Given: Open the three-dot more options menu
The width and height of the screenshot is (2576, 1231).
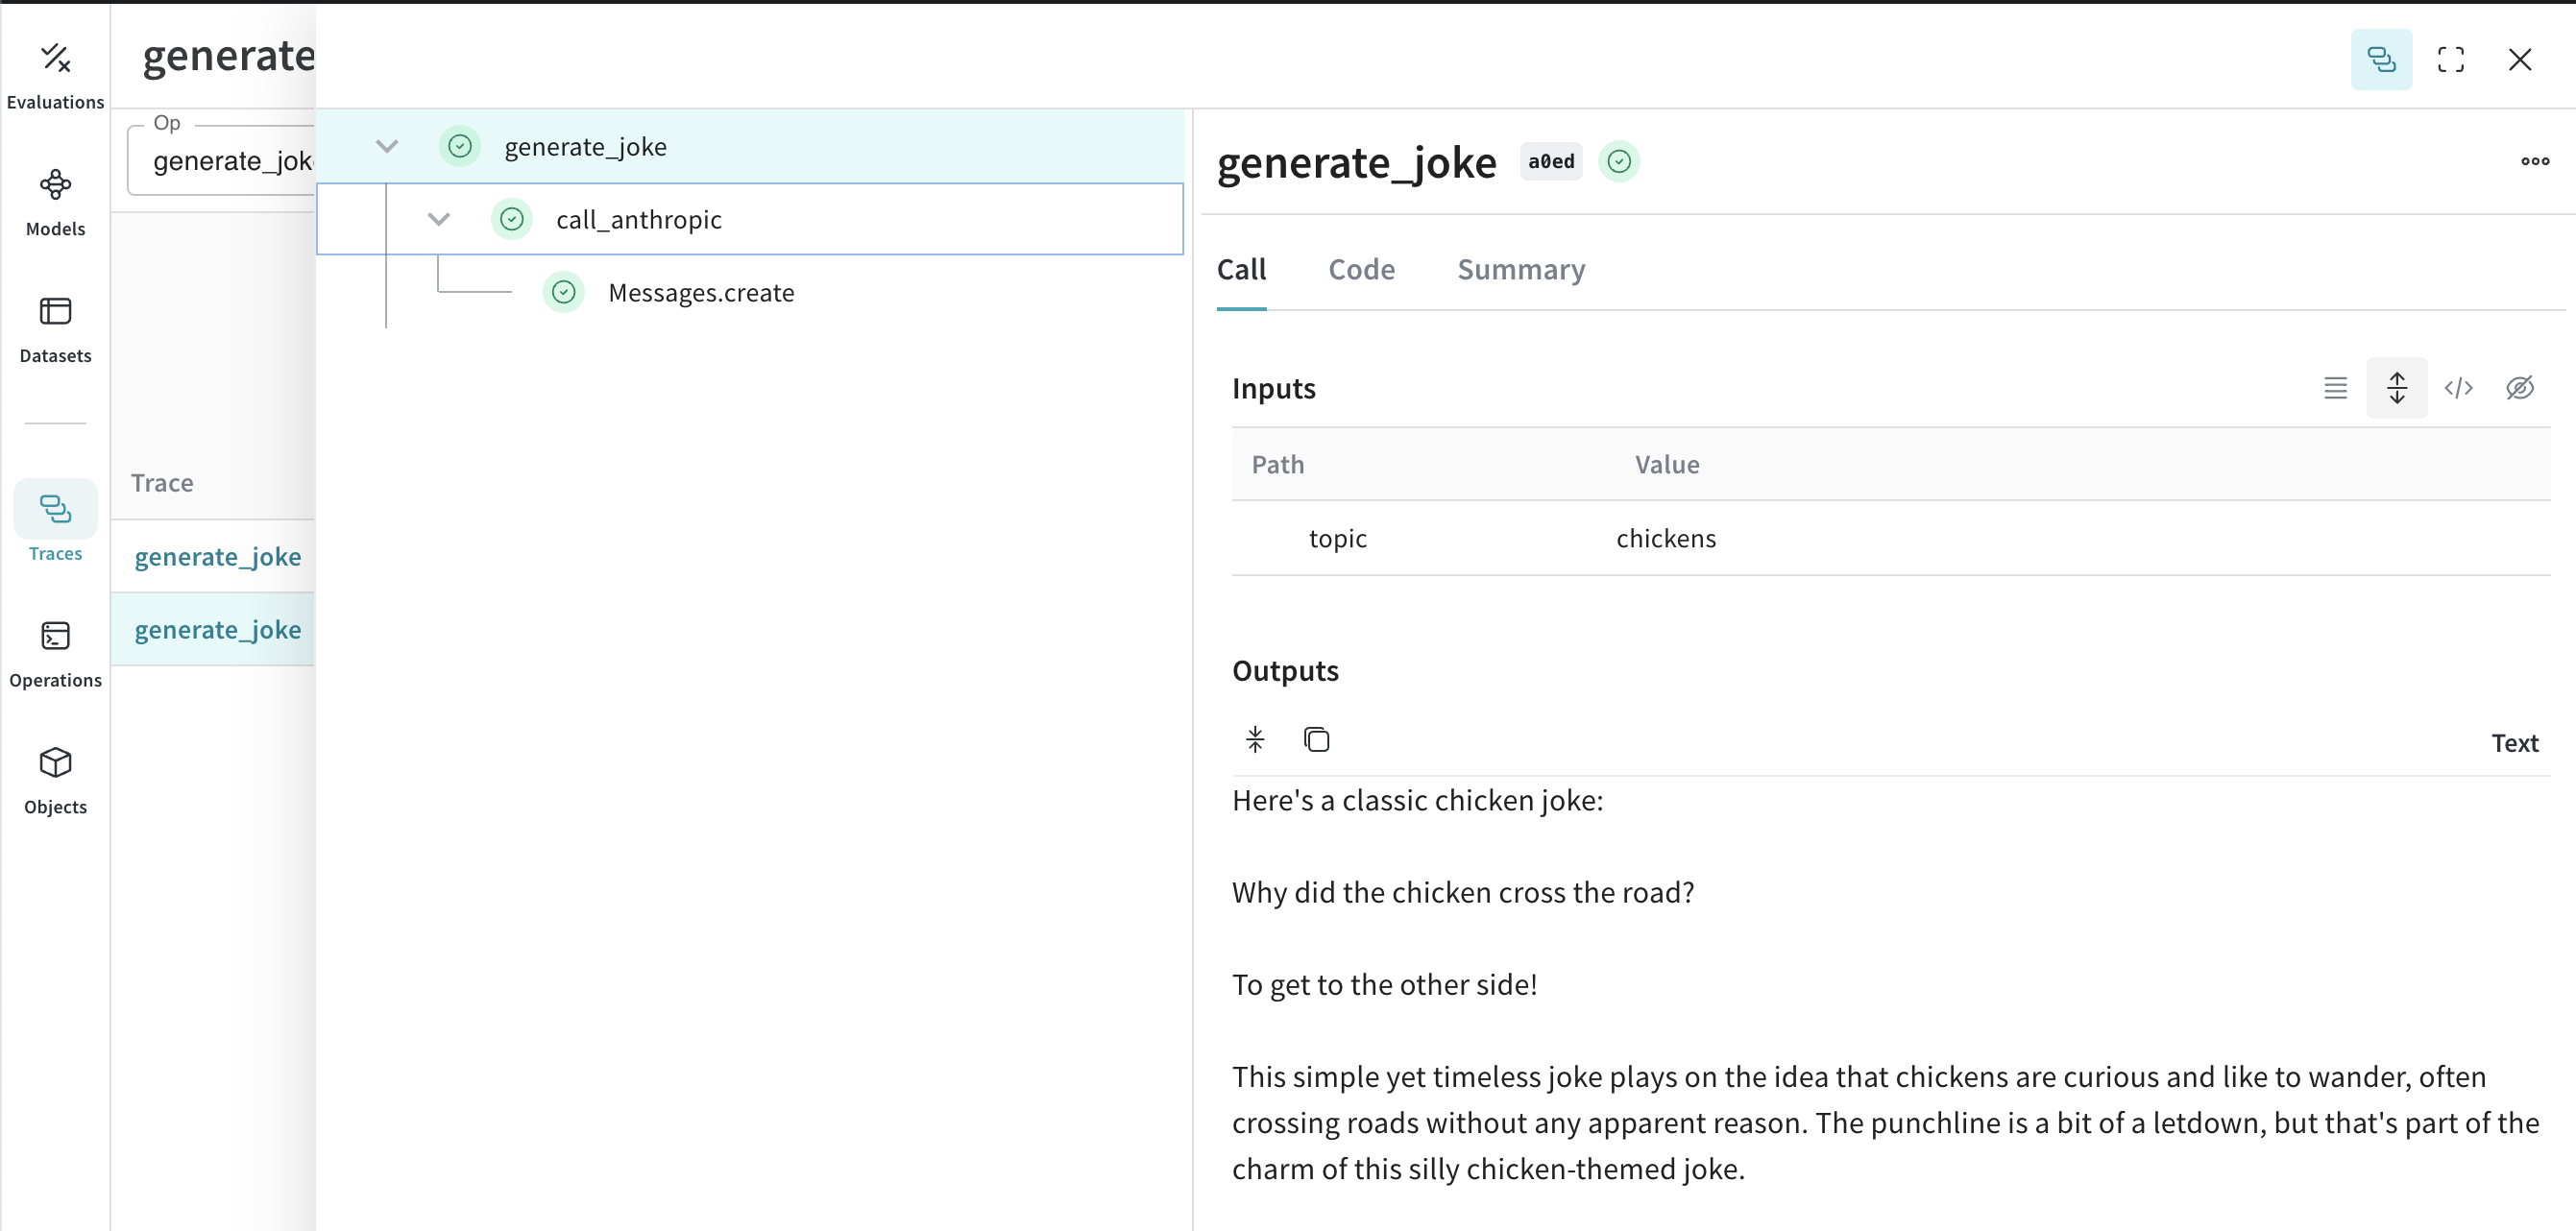Looking at the screenshot, I should pos(2534,161).
